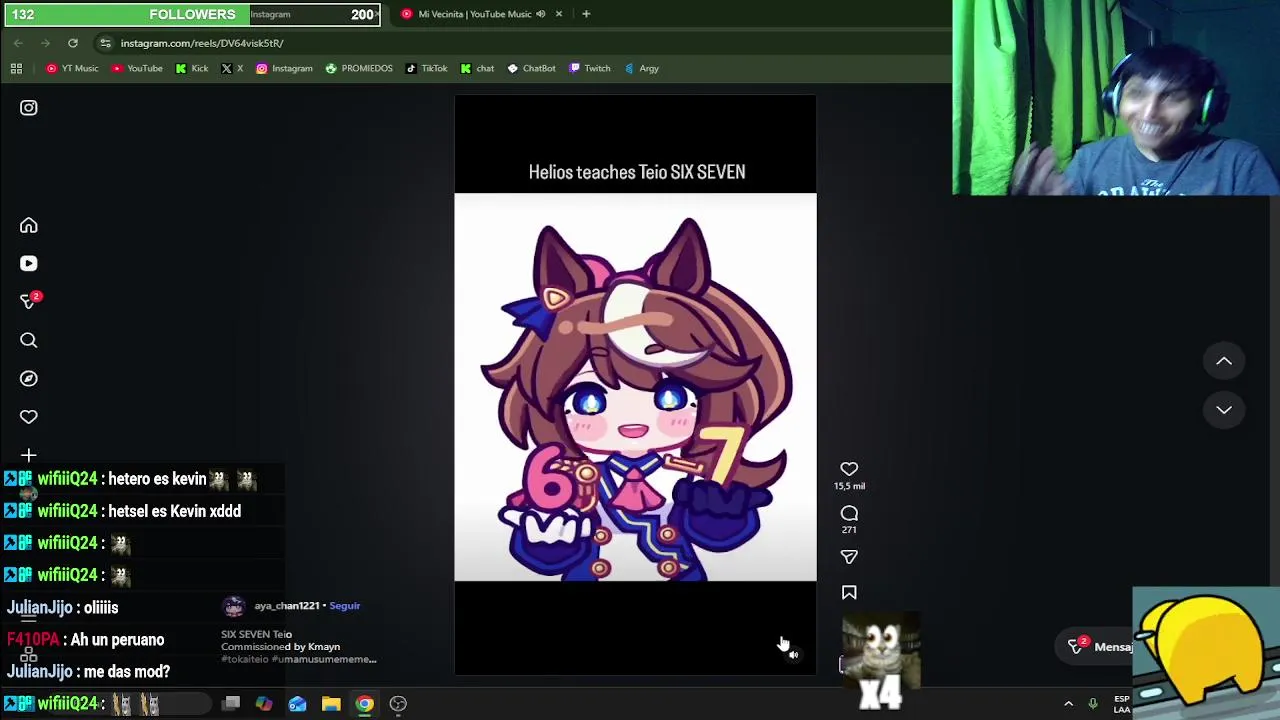Go to next reel with down chevron

[1224, 409]
